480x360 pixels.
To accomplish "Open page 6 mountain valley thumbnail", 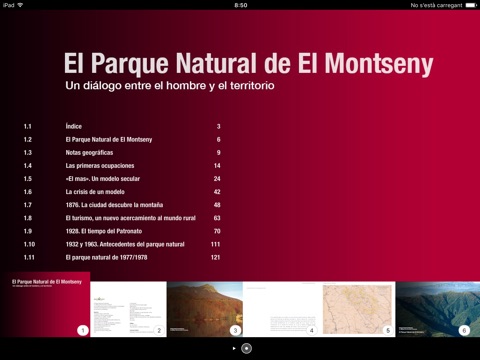I will click(x=438, y=309).
